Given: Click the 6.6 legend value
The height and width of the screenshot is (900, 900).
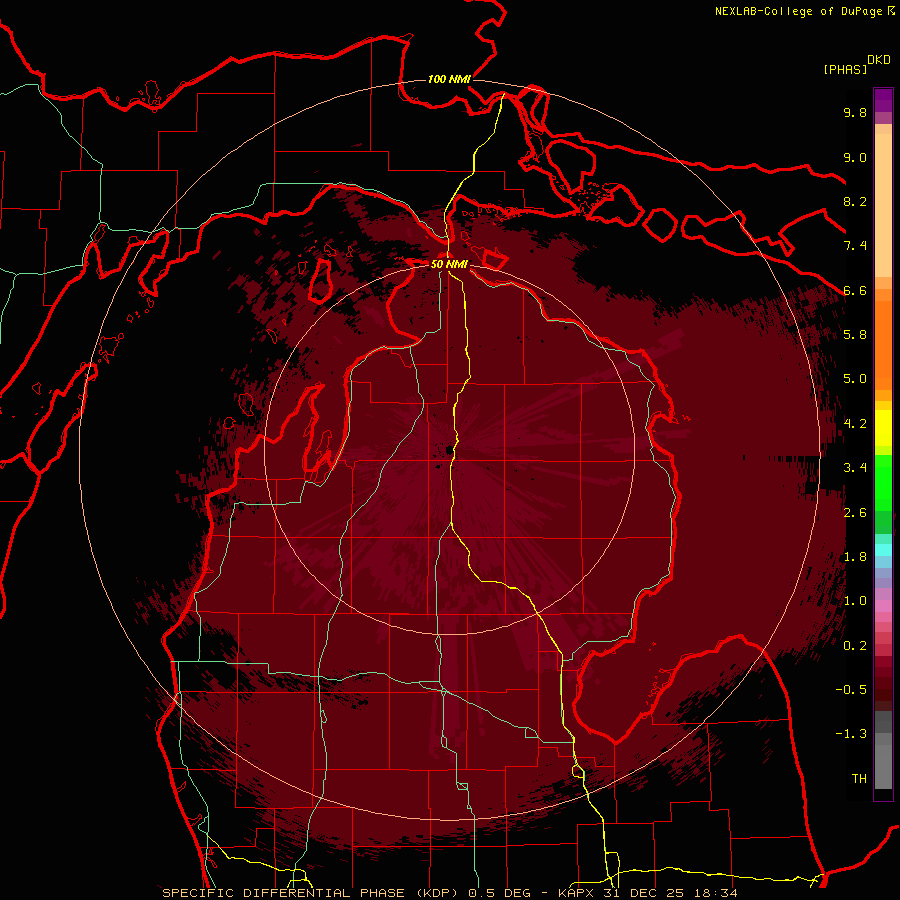Looking at the screenshot, I should click(x=855, y=290).
